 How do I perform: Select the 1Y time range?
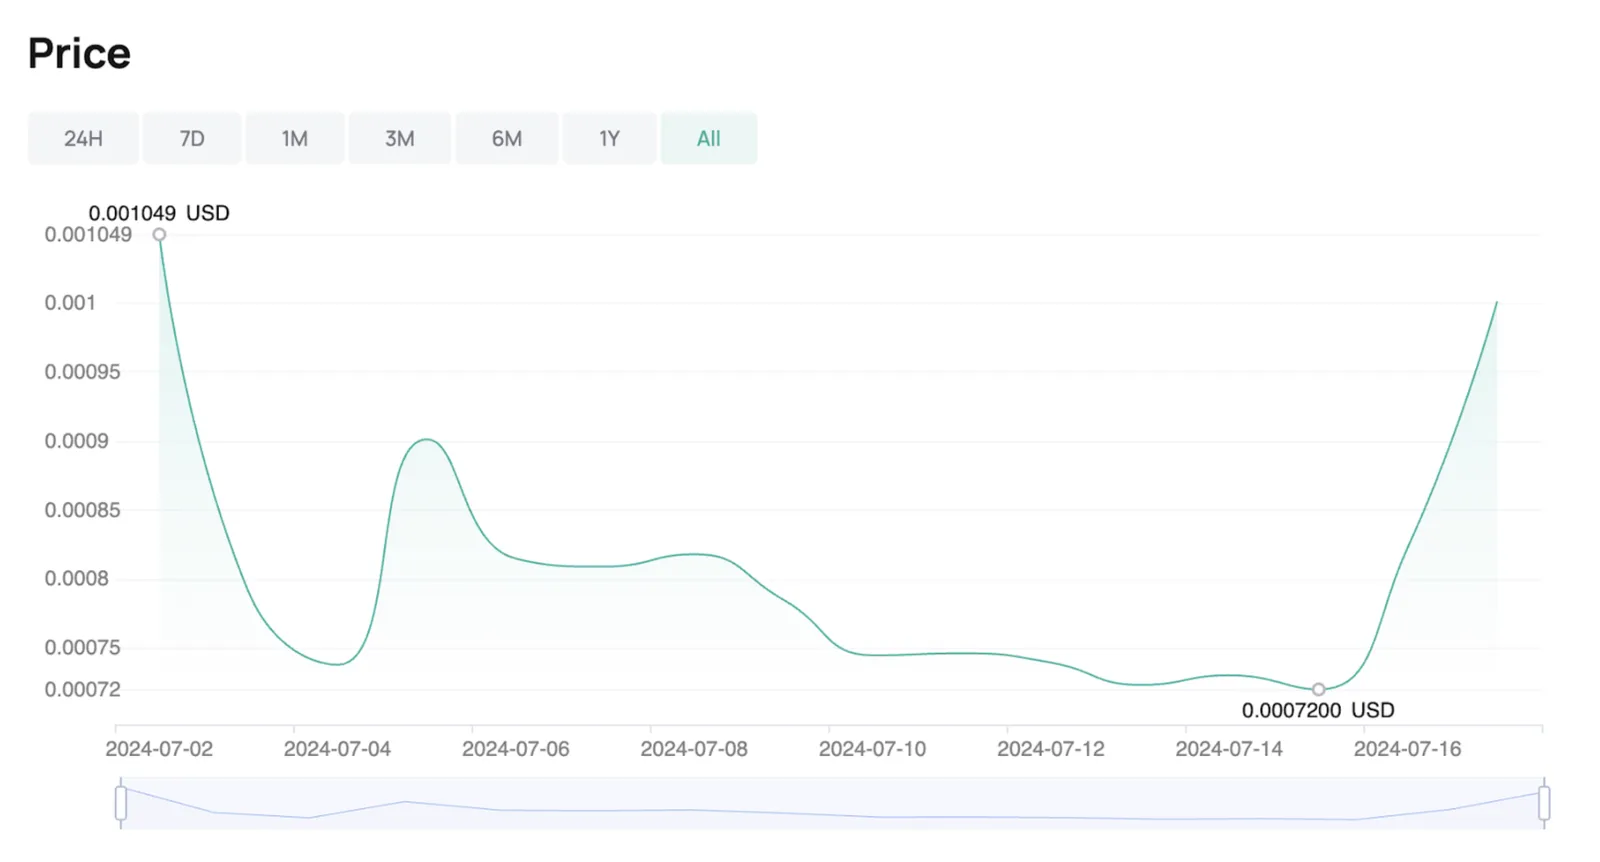coord(609,138)
